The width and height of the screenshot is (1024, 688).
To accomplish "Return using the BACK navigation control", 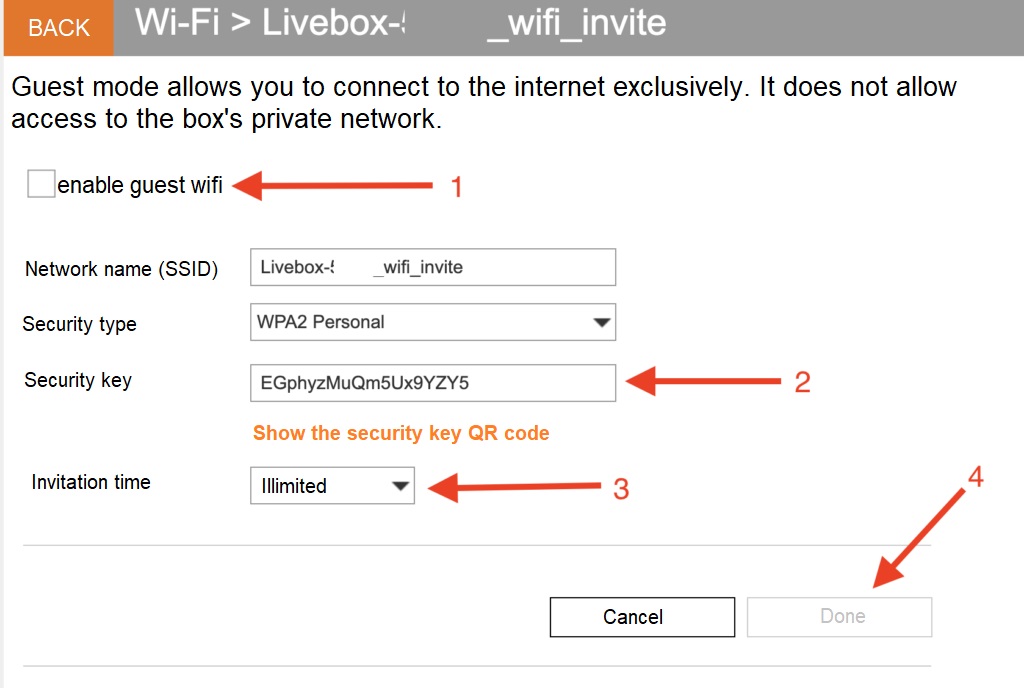I will point(57,28).
